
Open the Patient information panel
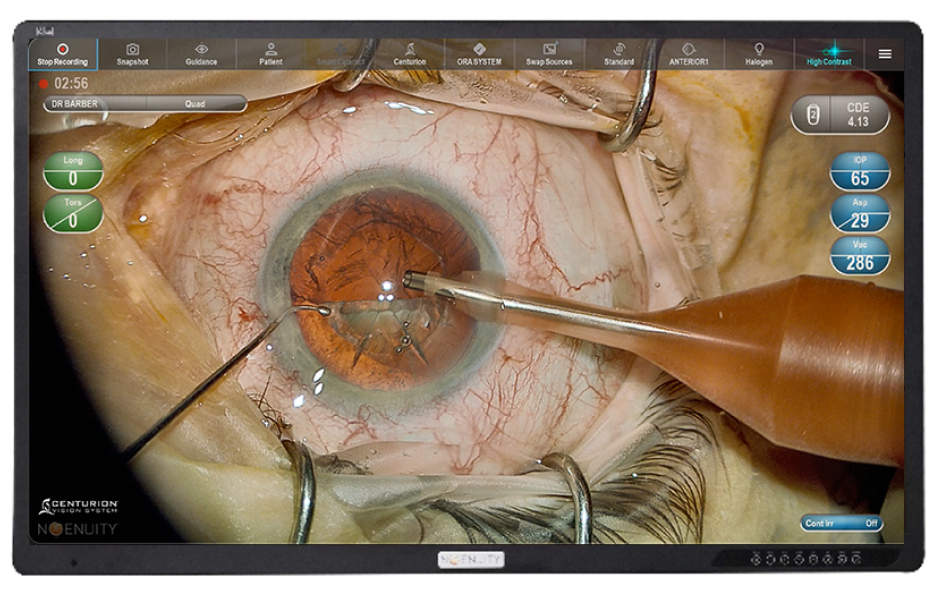(x=270, y=54)
